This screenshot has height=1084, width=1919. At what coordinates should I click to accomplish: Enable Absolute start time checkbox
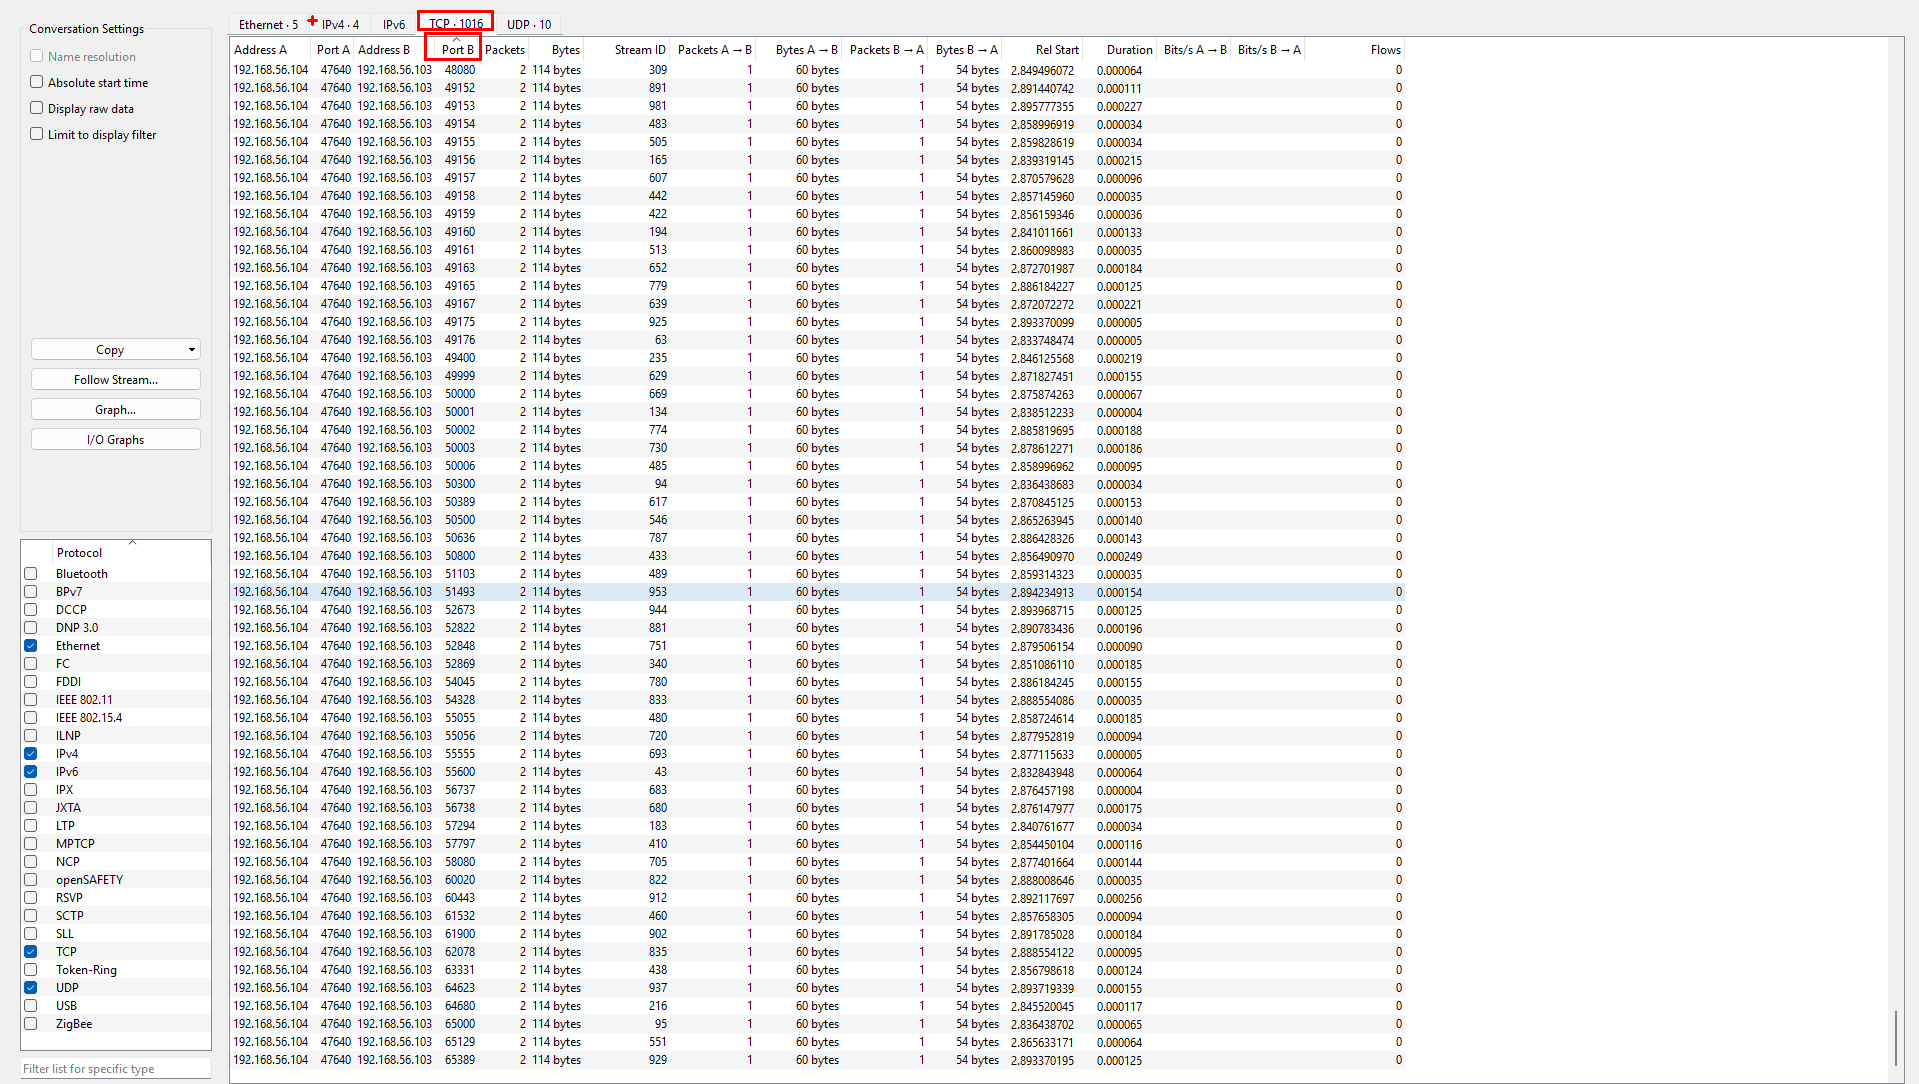point(37,82)
